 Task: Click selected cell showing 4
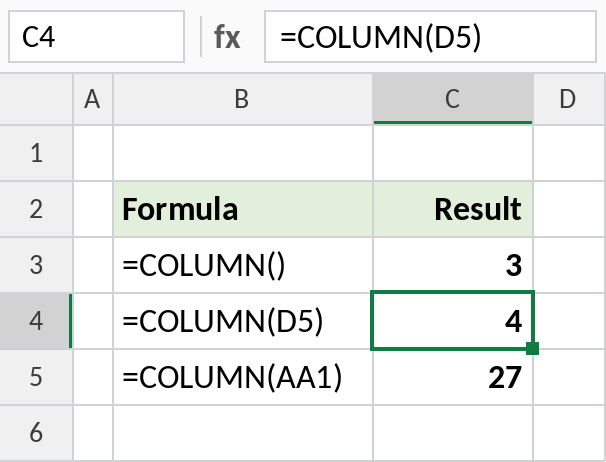coord(452,321)
